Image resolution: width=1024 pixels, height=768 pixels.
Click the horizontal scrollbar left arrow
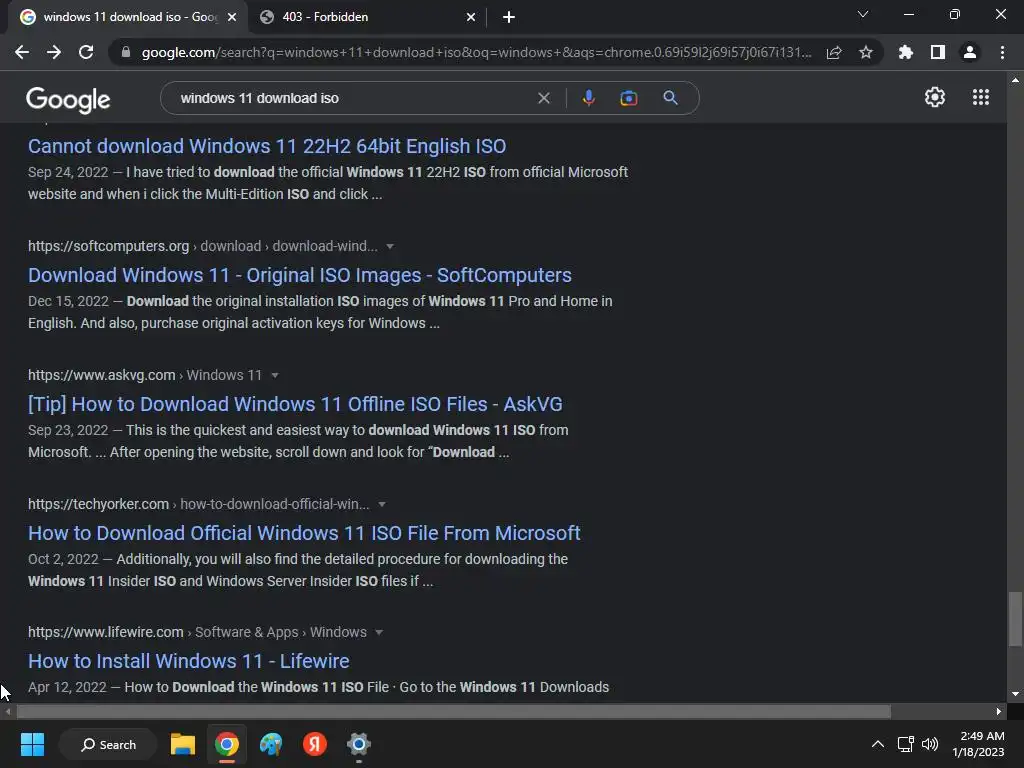tap(7, 711)
